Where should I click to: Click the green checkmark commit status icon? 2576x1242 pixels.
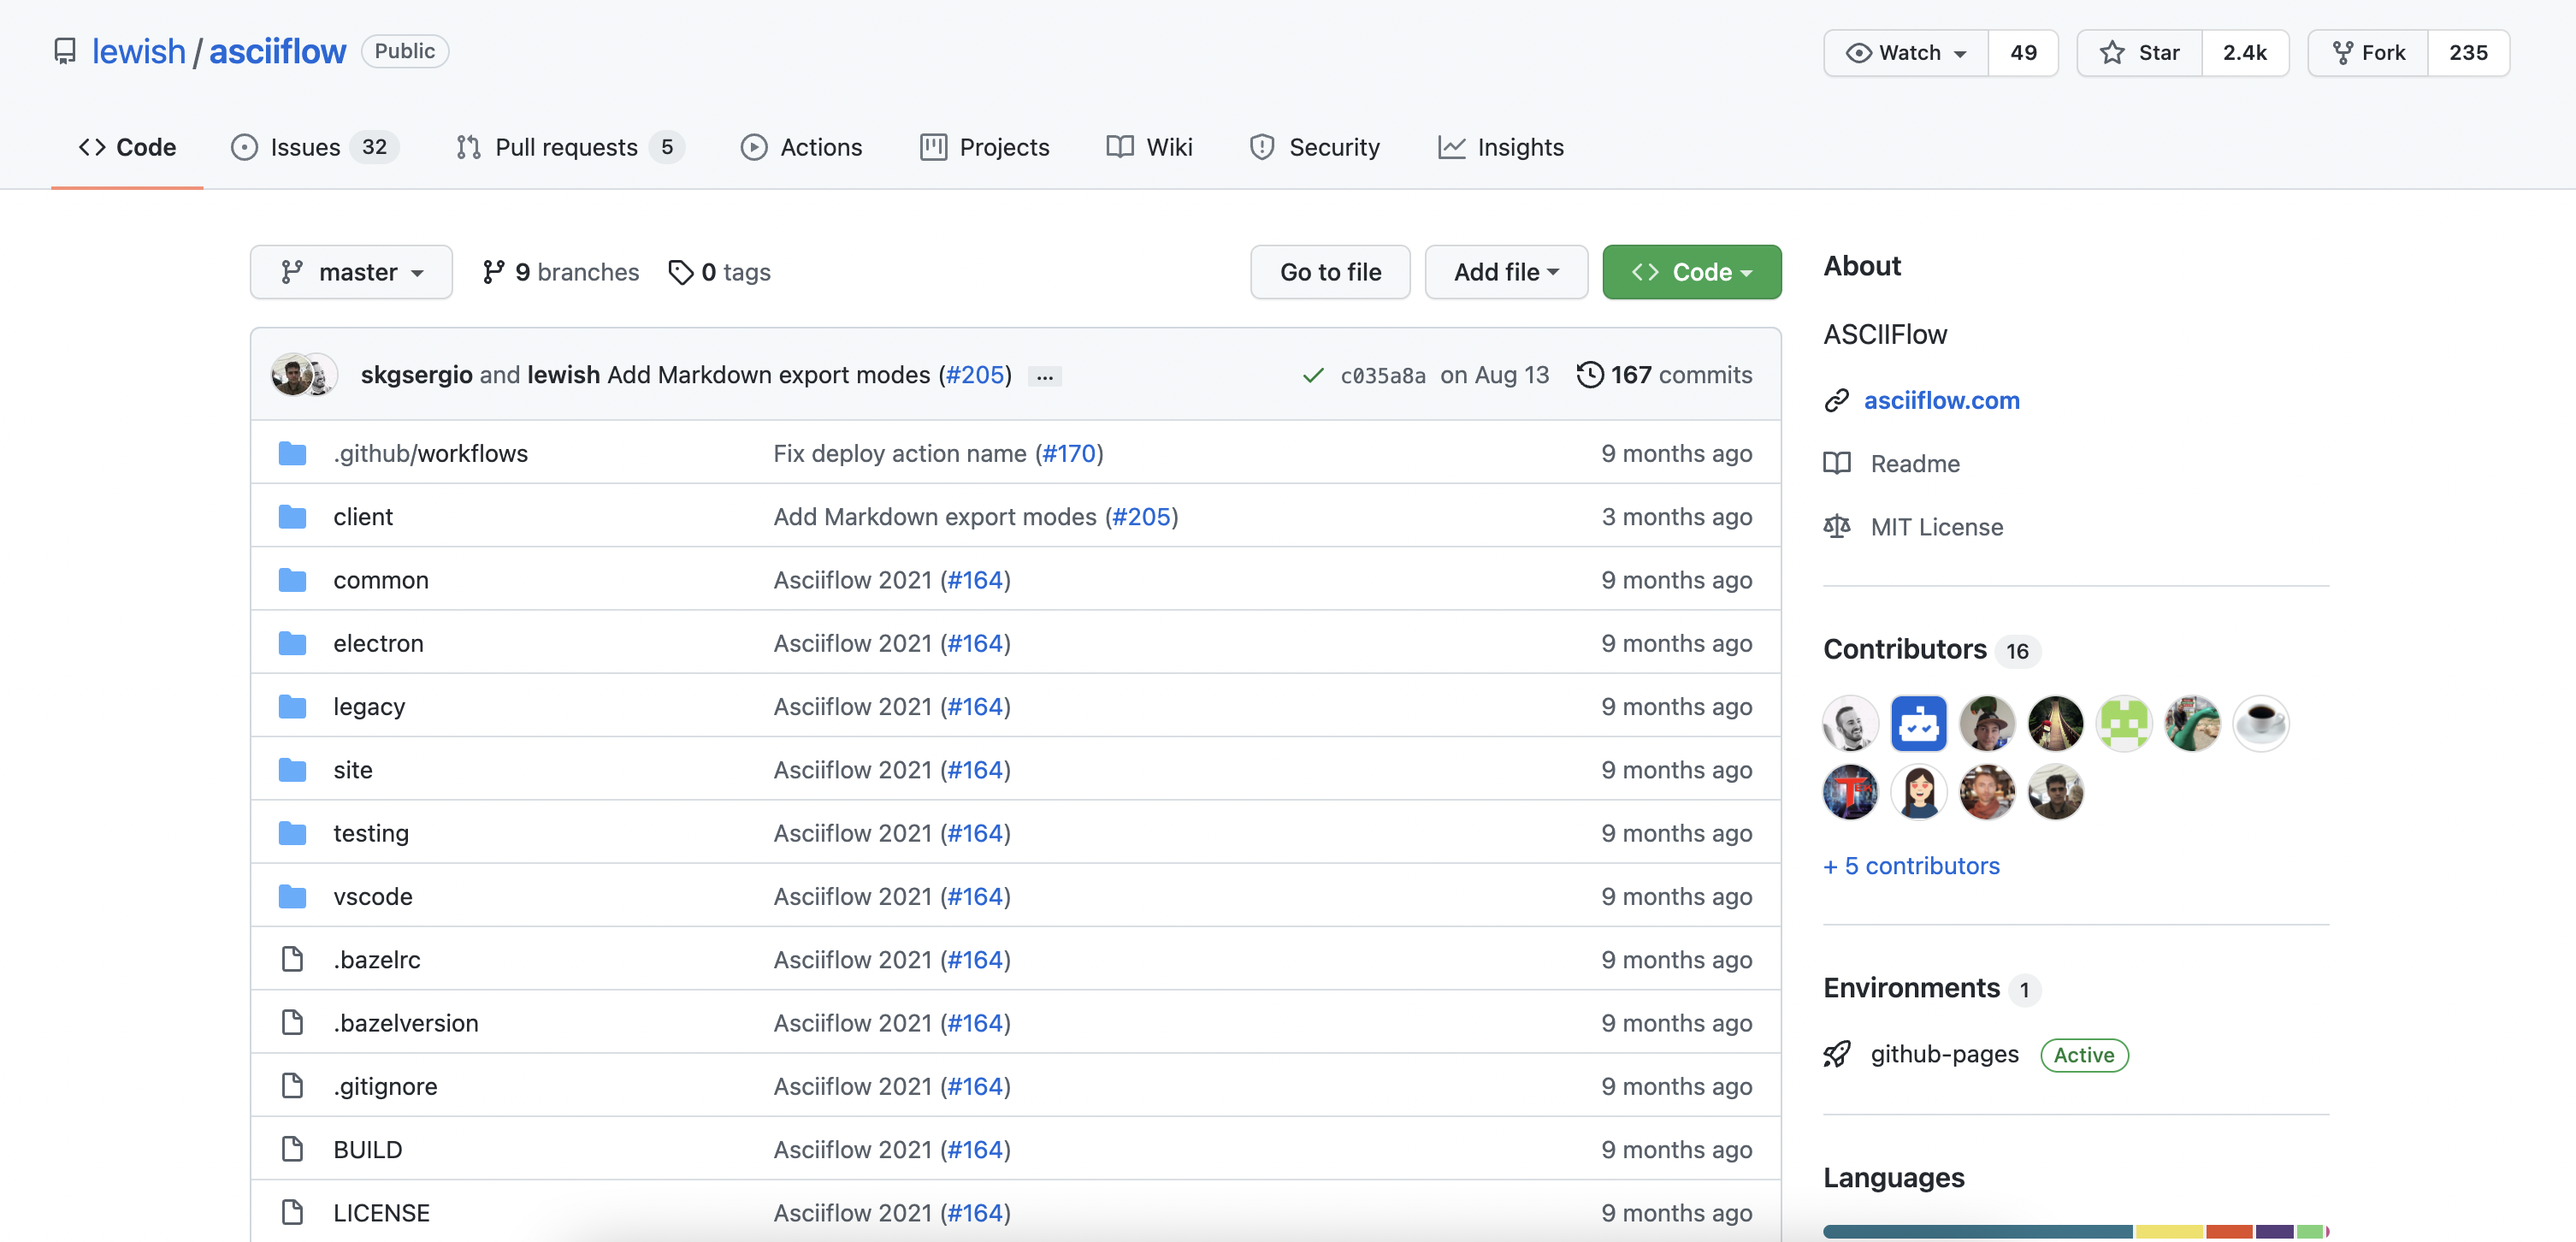point(1313,375)
